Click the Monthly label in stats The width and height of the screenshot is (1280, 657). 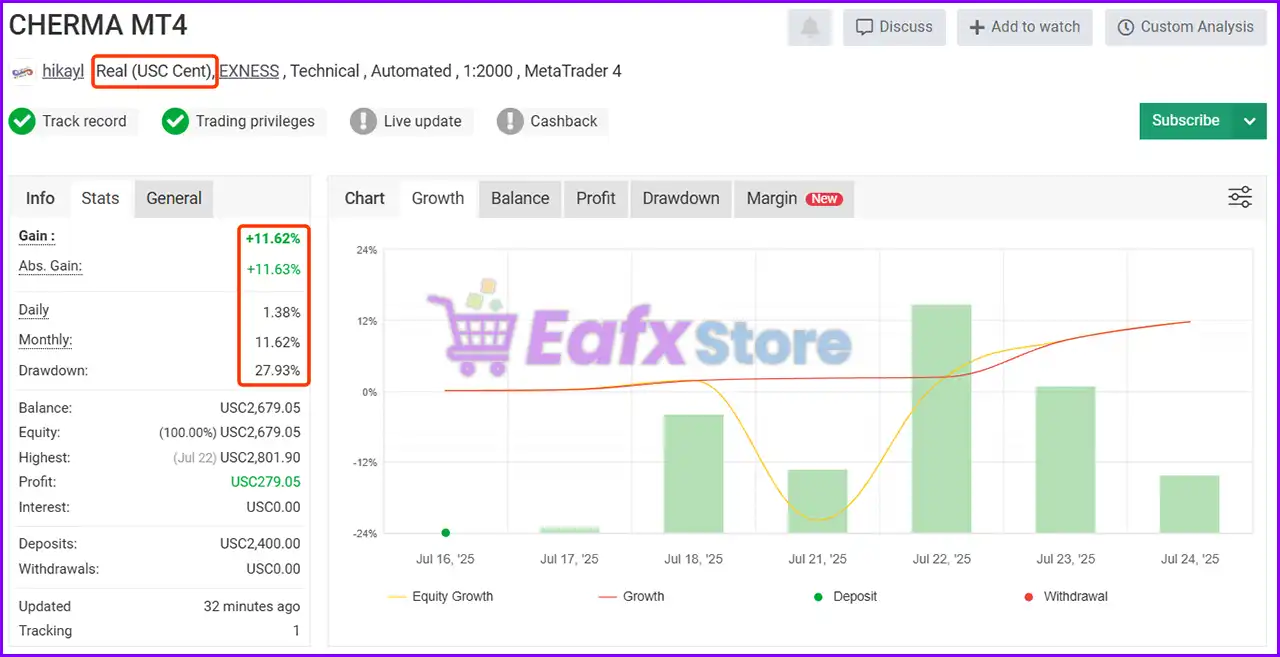pos(45,341)
